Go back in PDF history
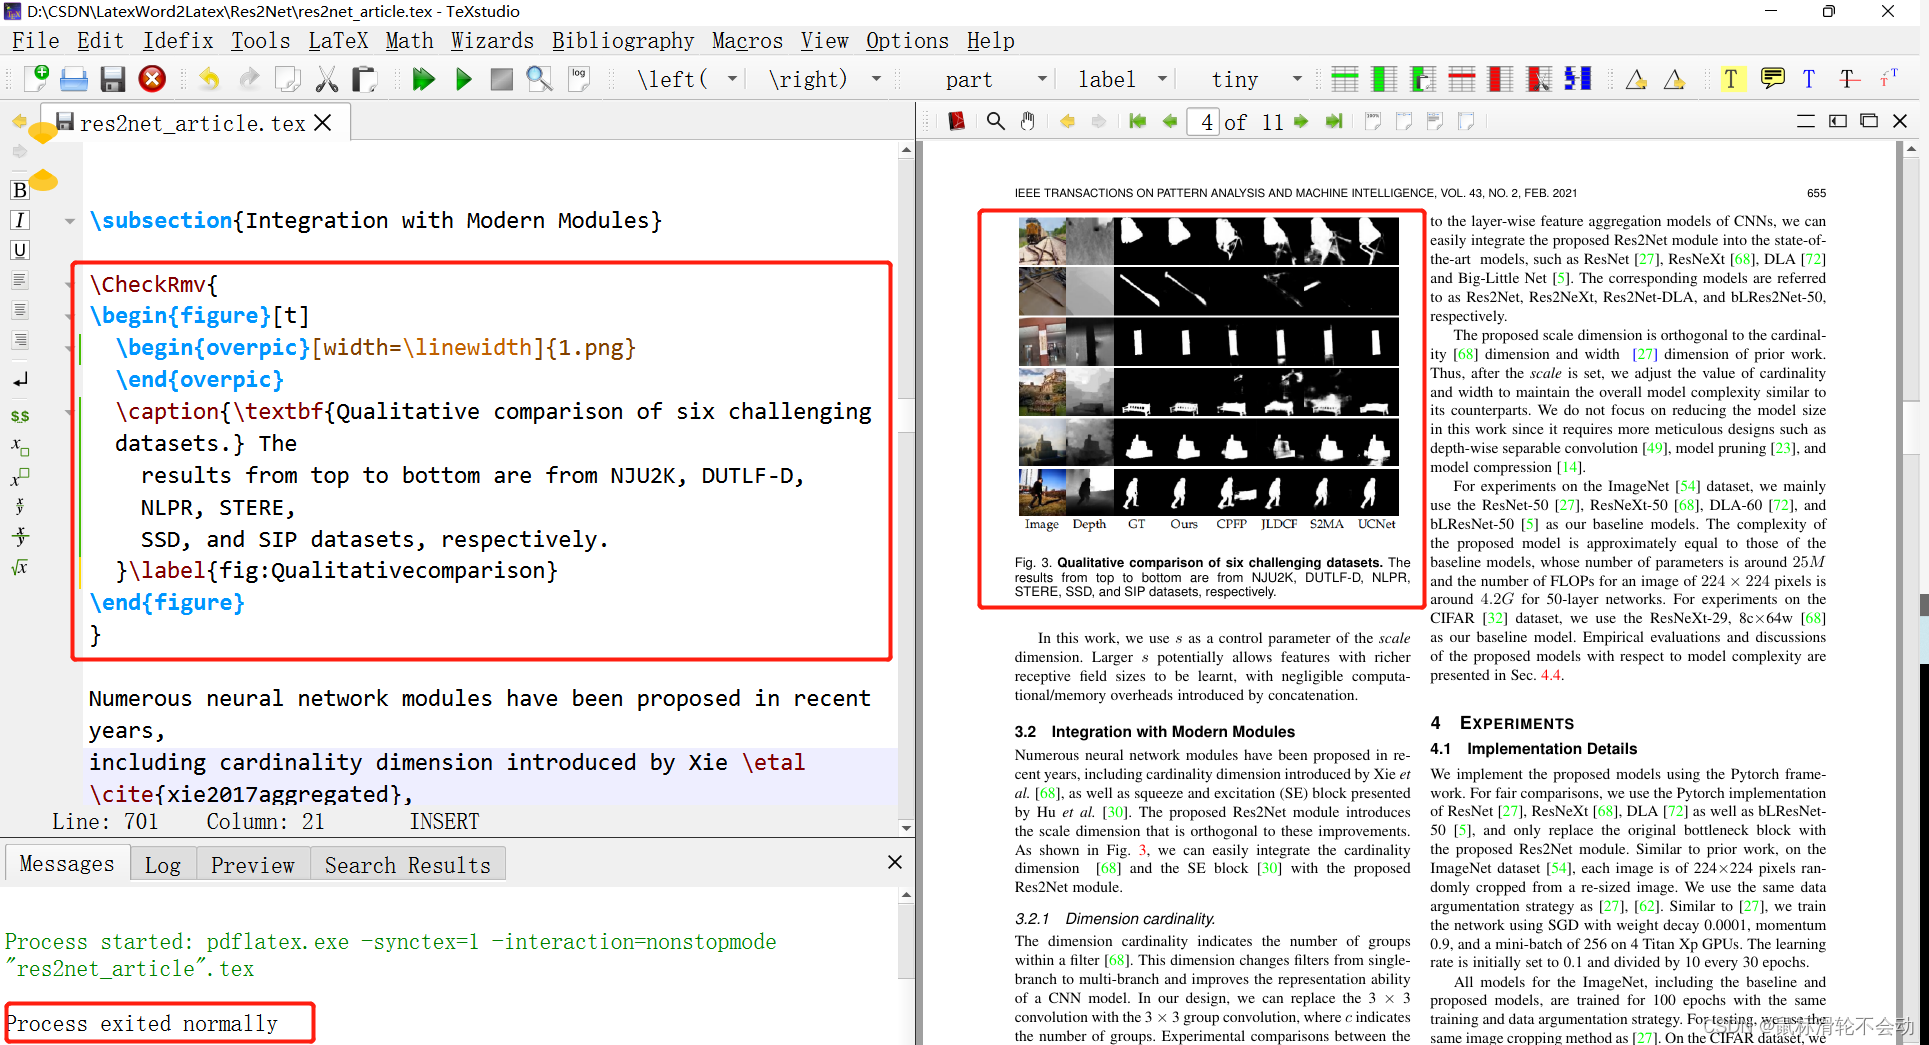1929x1045 pixels. tap(1067, 121)
